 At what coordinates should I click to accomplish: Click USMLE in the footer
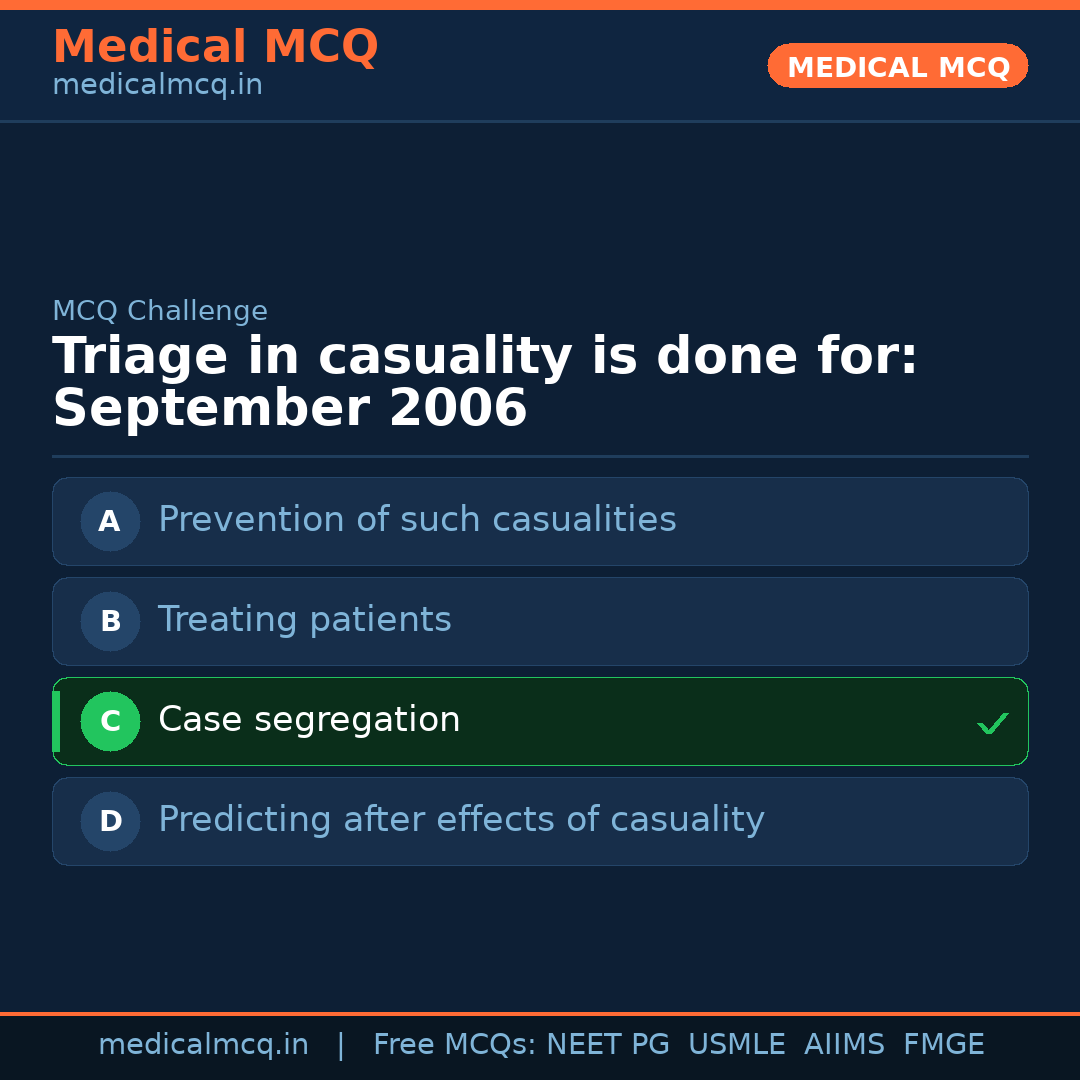tap(736, 1045)
